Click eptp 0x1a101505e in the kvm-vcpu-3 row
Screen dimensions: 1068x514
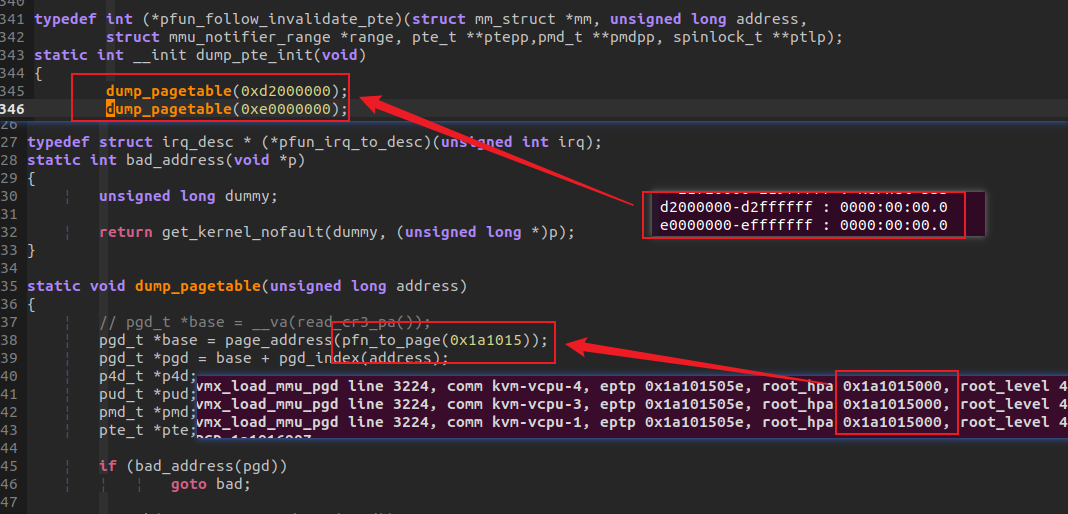[671, 405]
